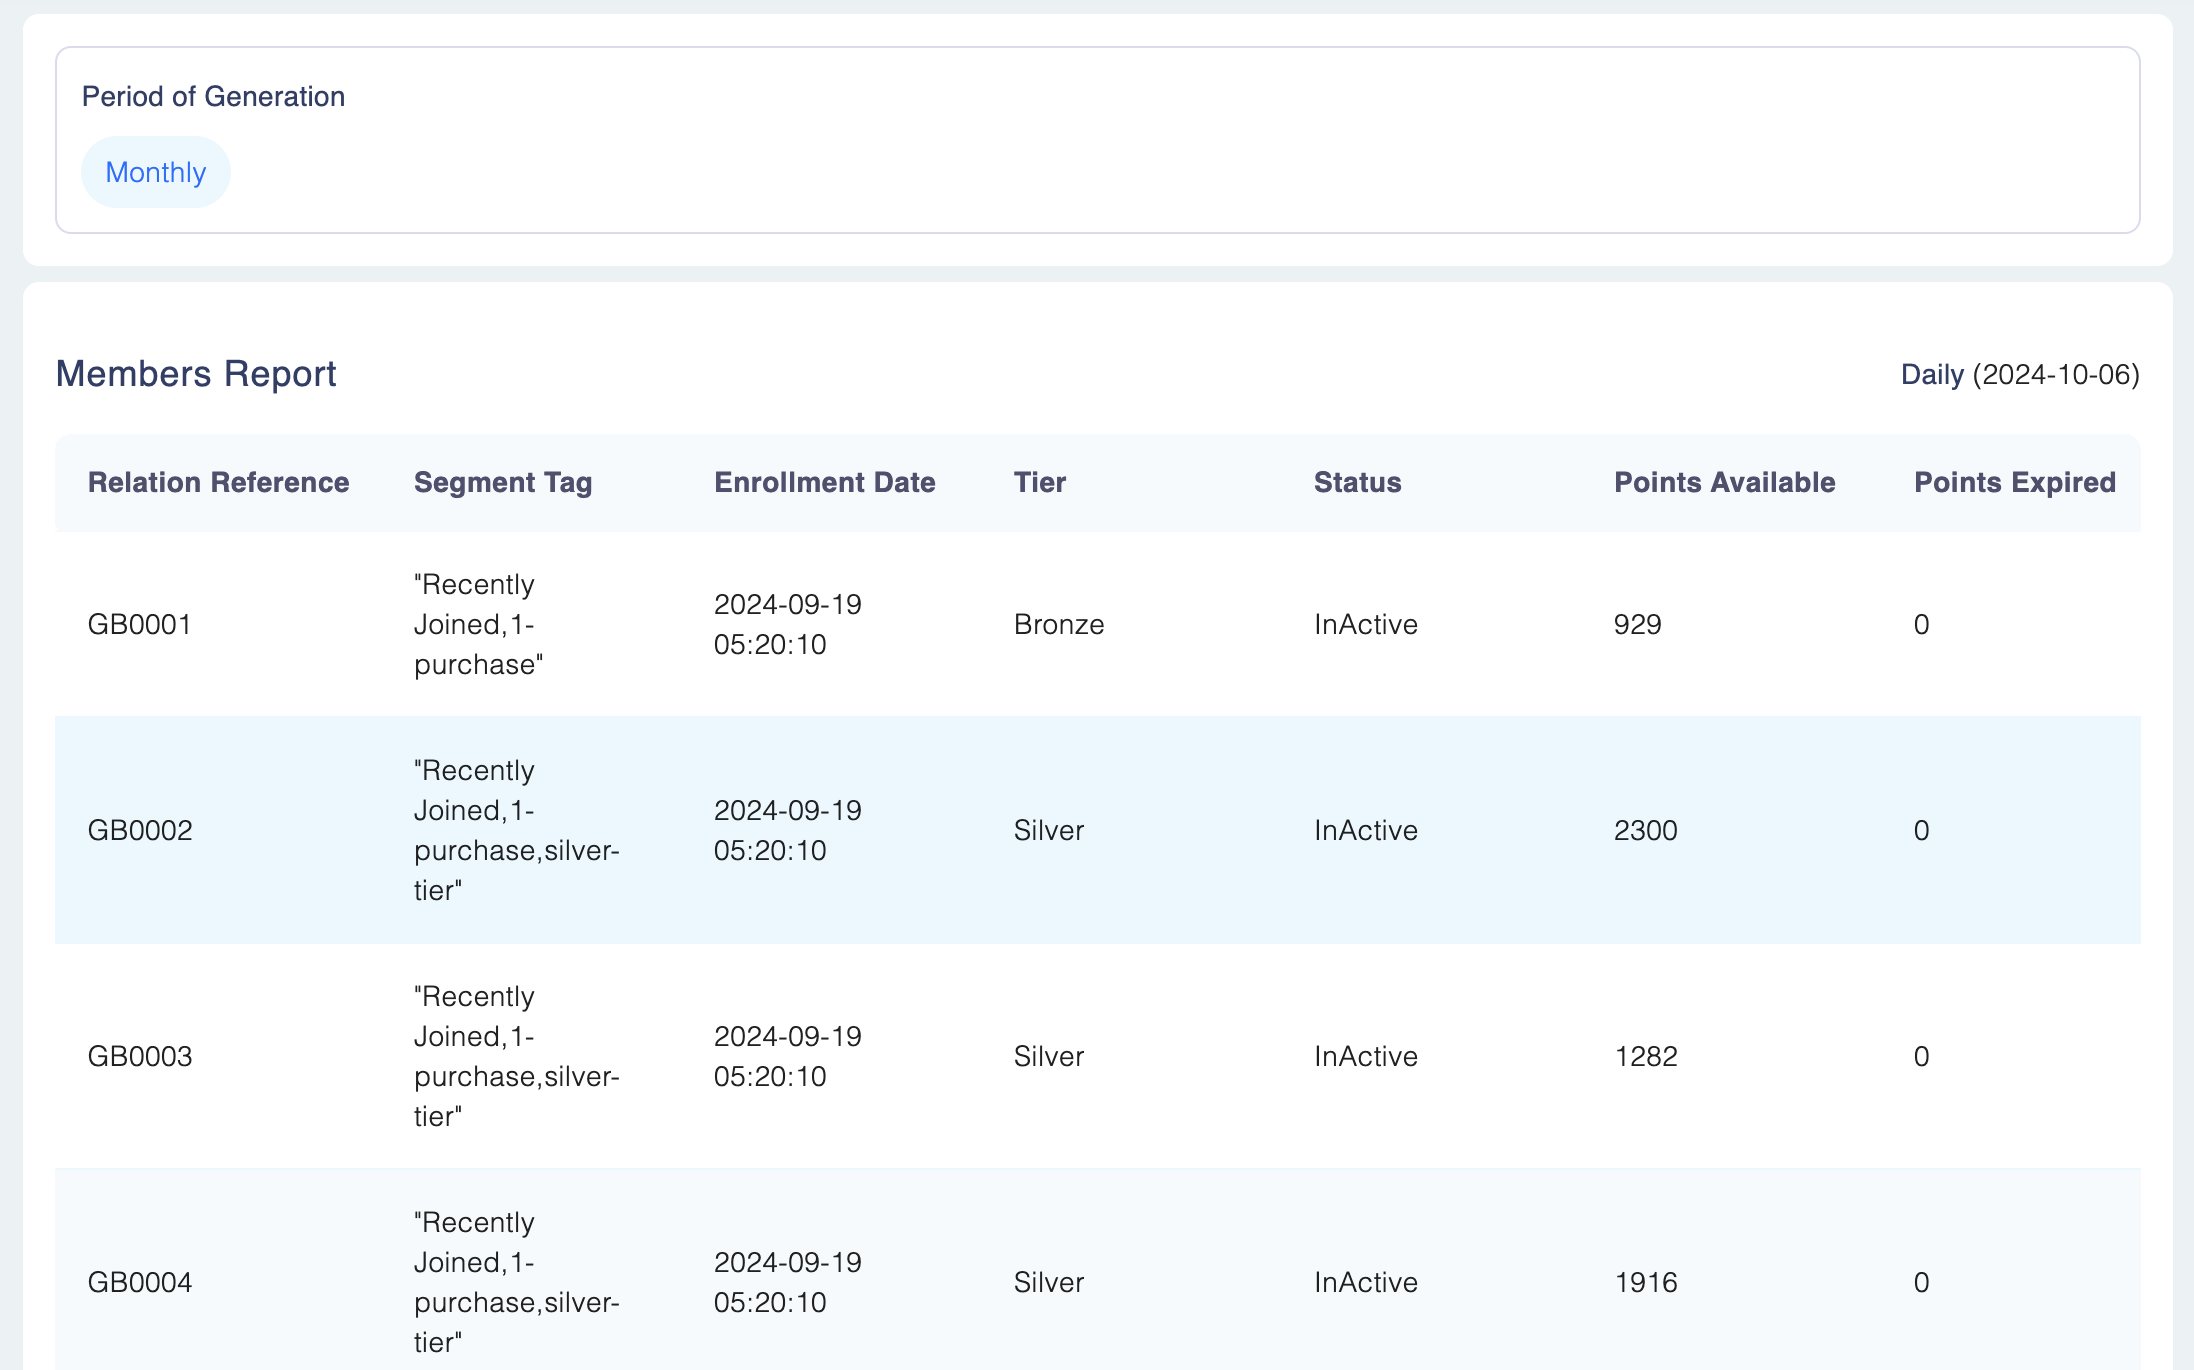Image resolution: width=2194 pixels, height=1370 pixels.
Task: Click the Enrollment Date column header
Action: 824,482
